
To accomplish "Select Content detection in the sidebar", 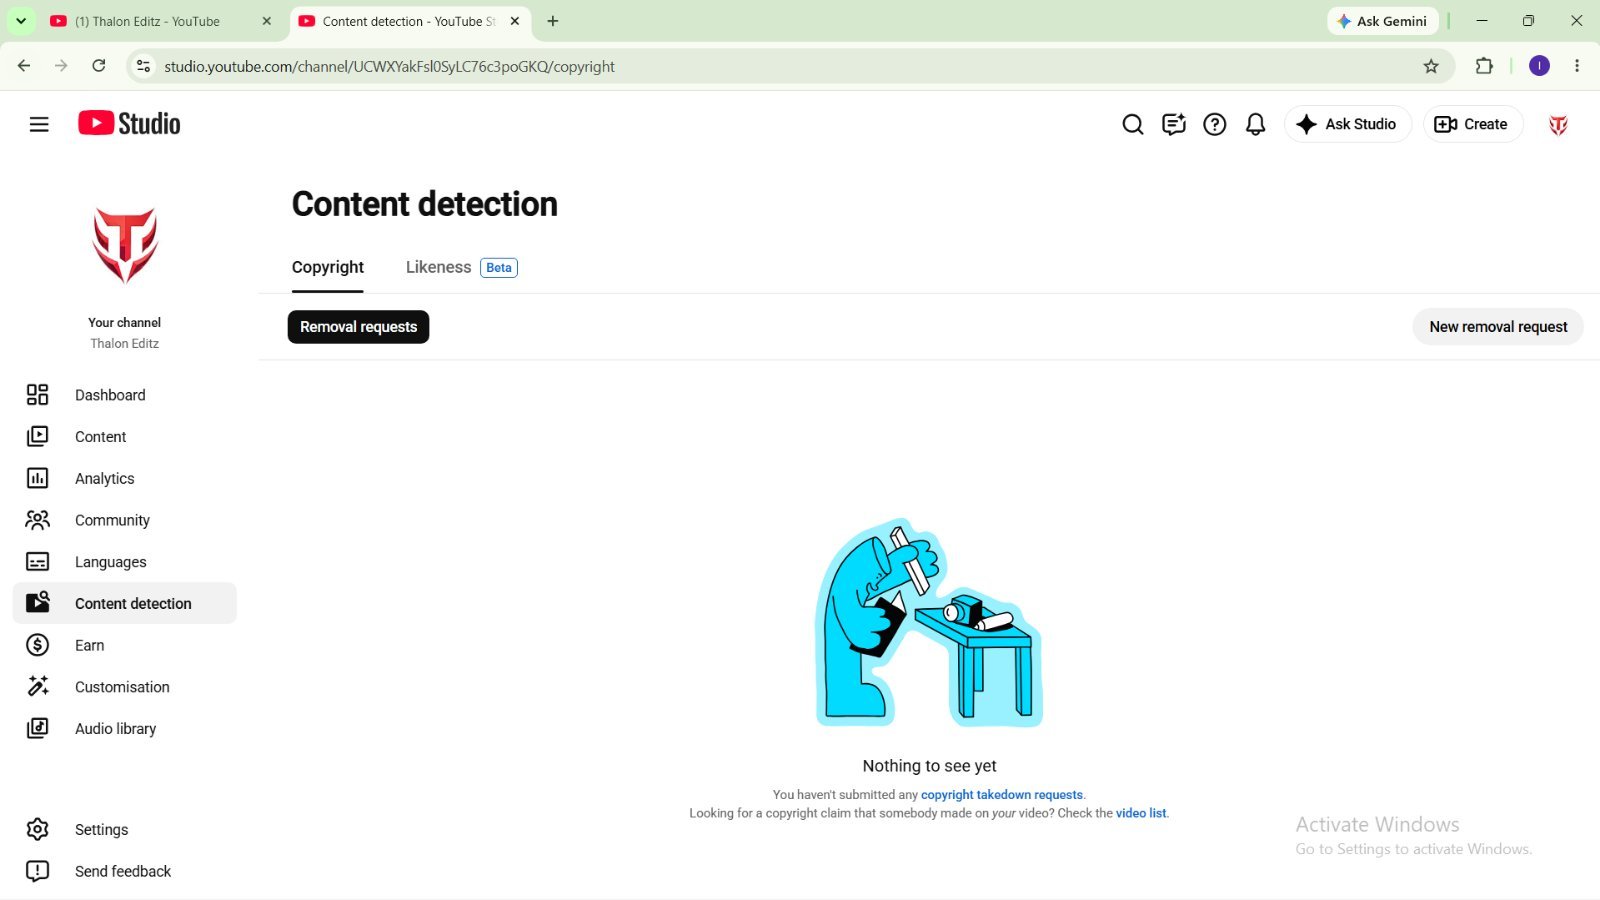I will (125, 603).
